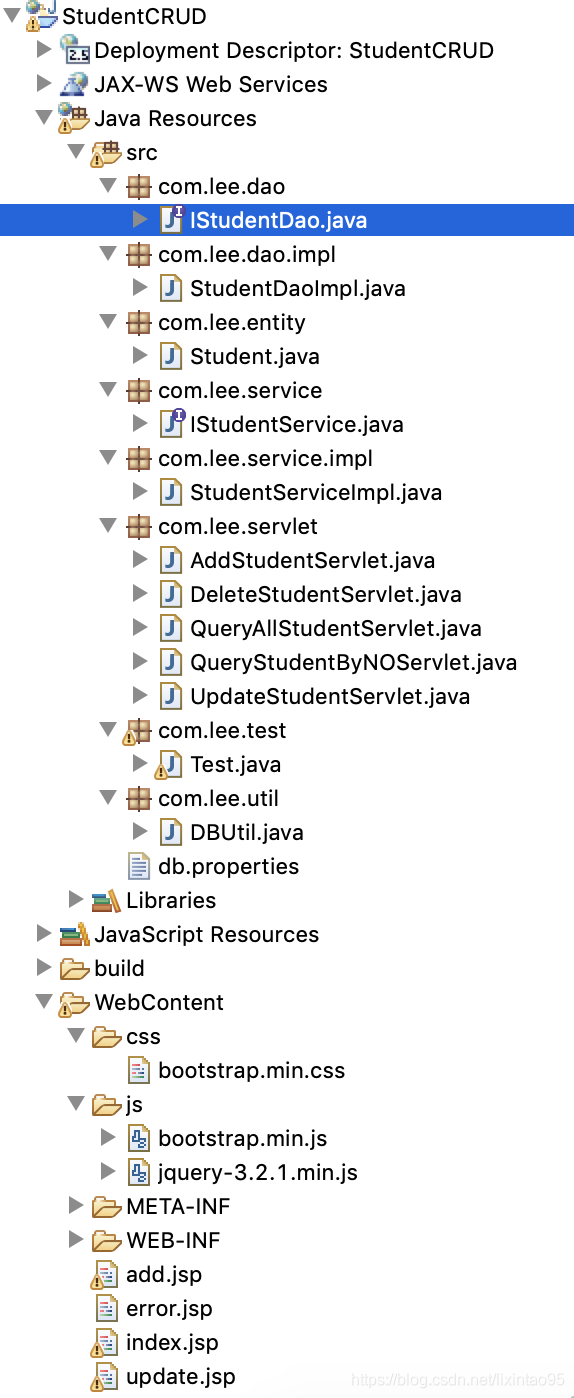Click the IStudentService.java interface icon
The height and width of the screenshot is (1398, 574).
(172, 424)
